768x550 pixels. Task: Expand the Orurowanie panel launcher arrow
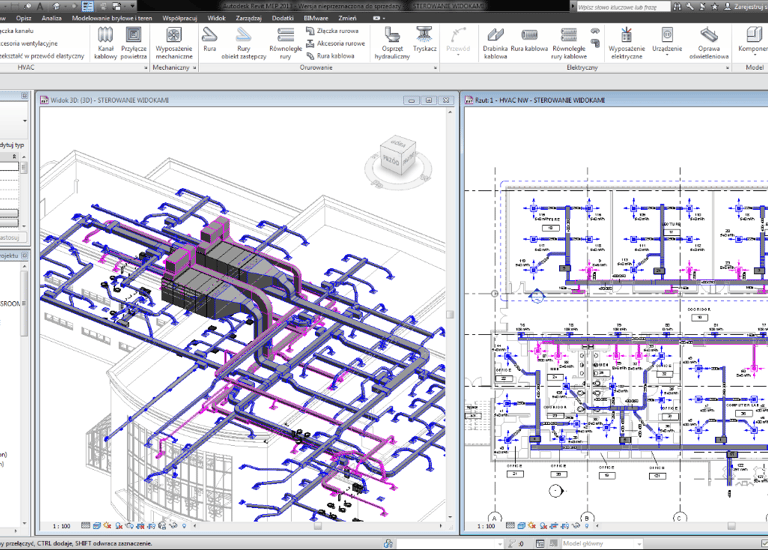tap(435, 68)
